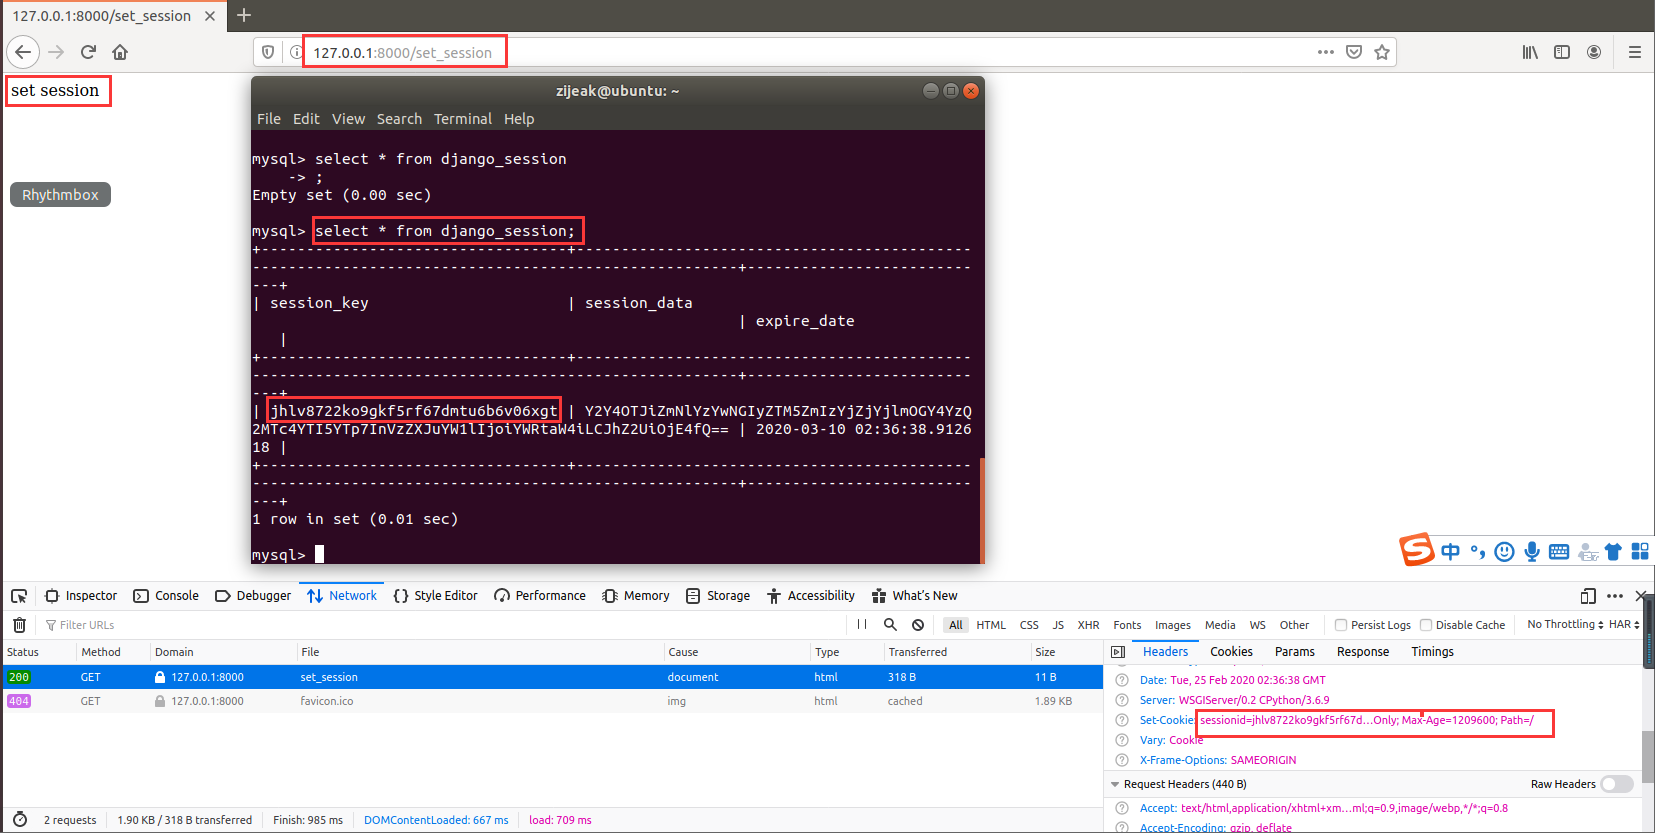Bookmark this page with the star
Viewport: 1655px width, 833px height.
tap(1382, 52)
